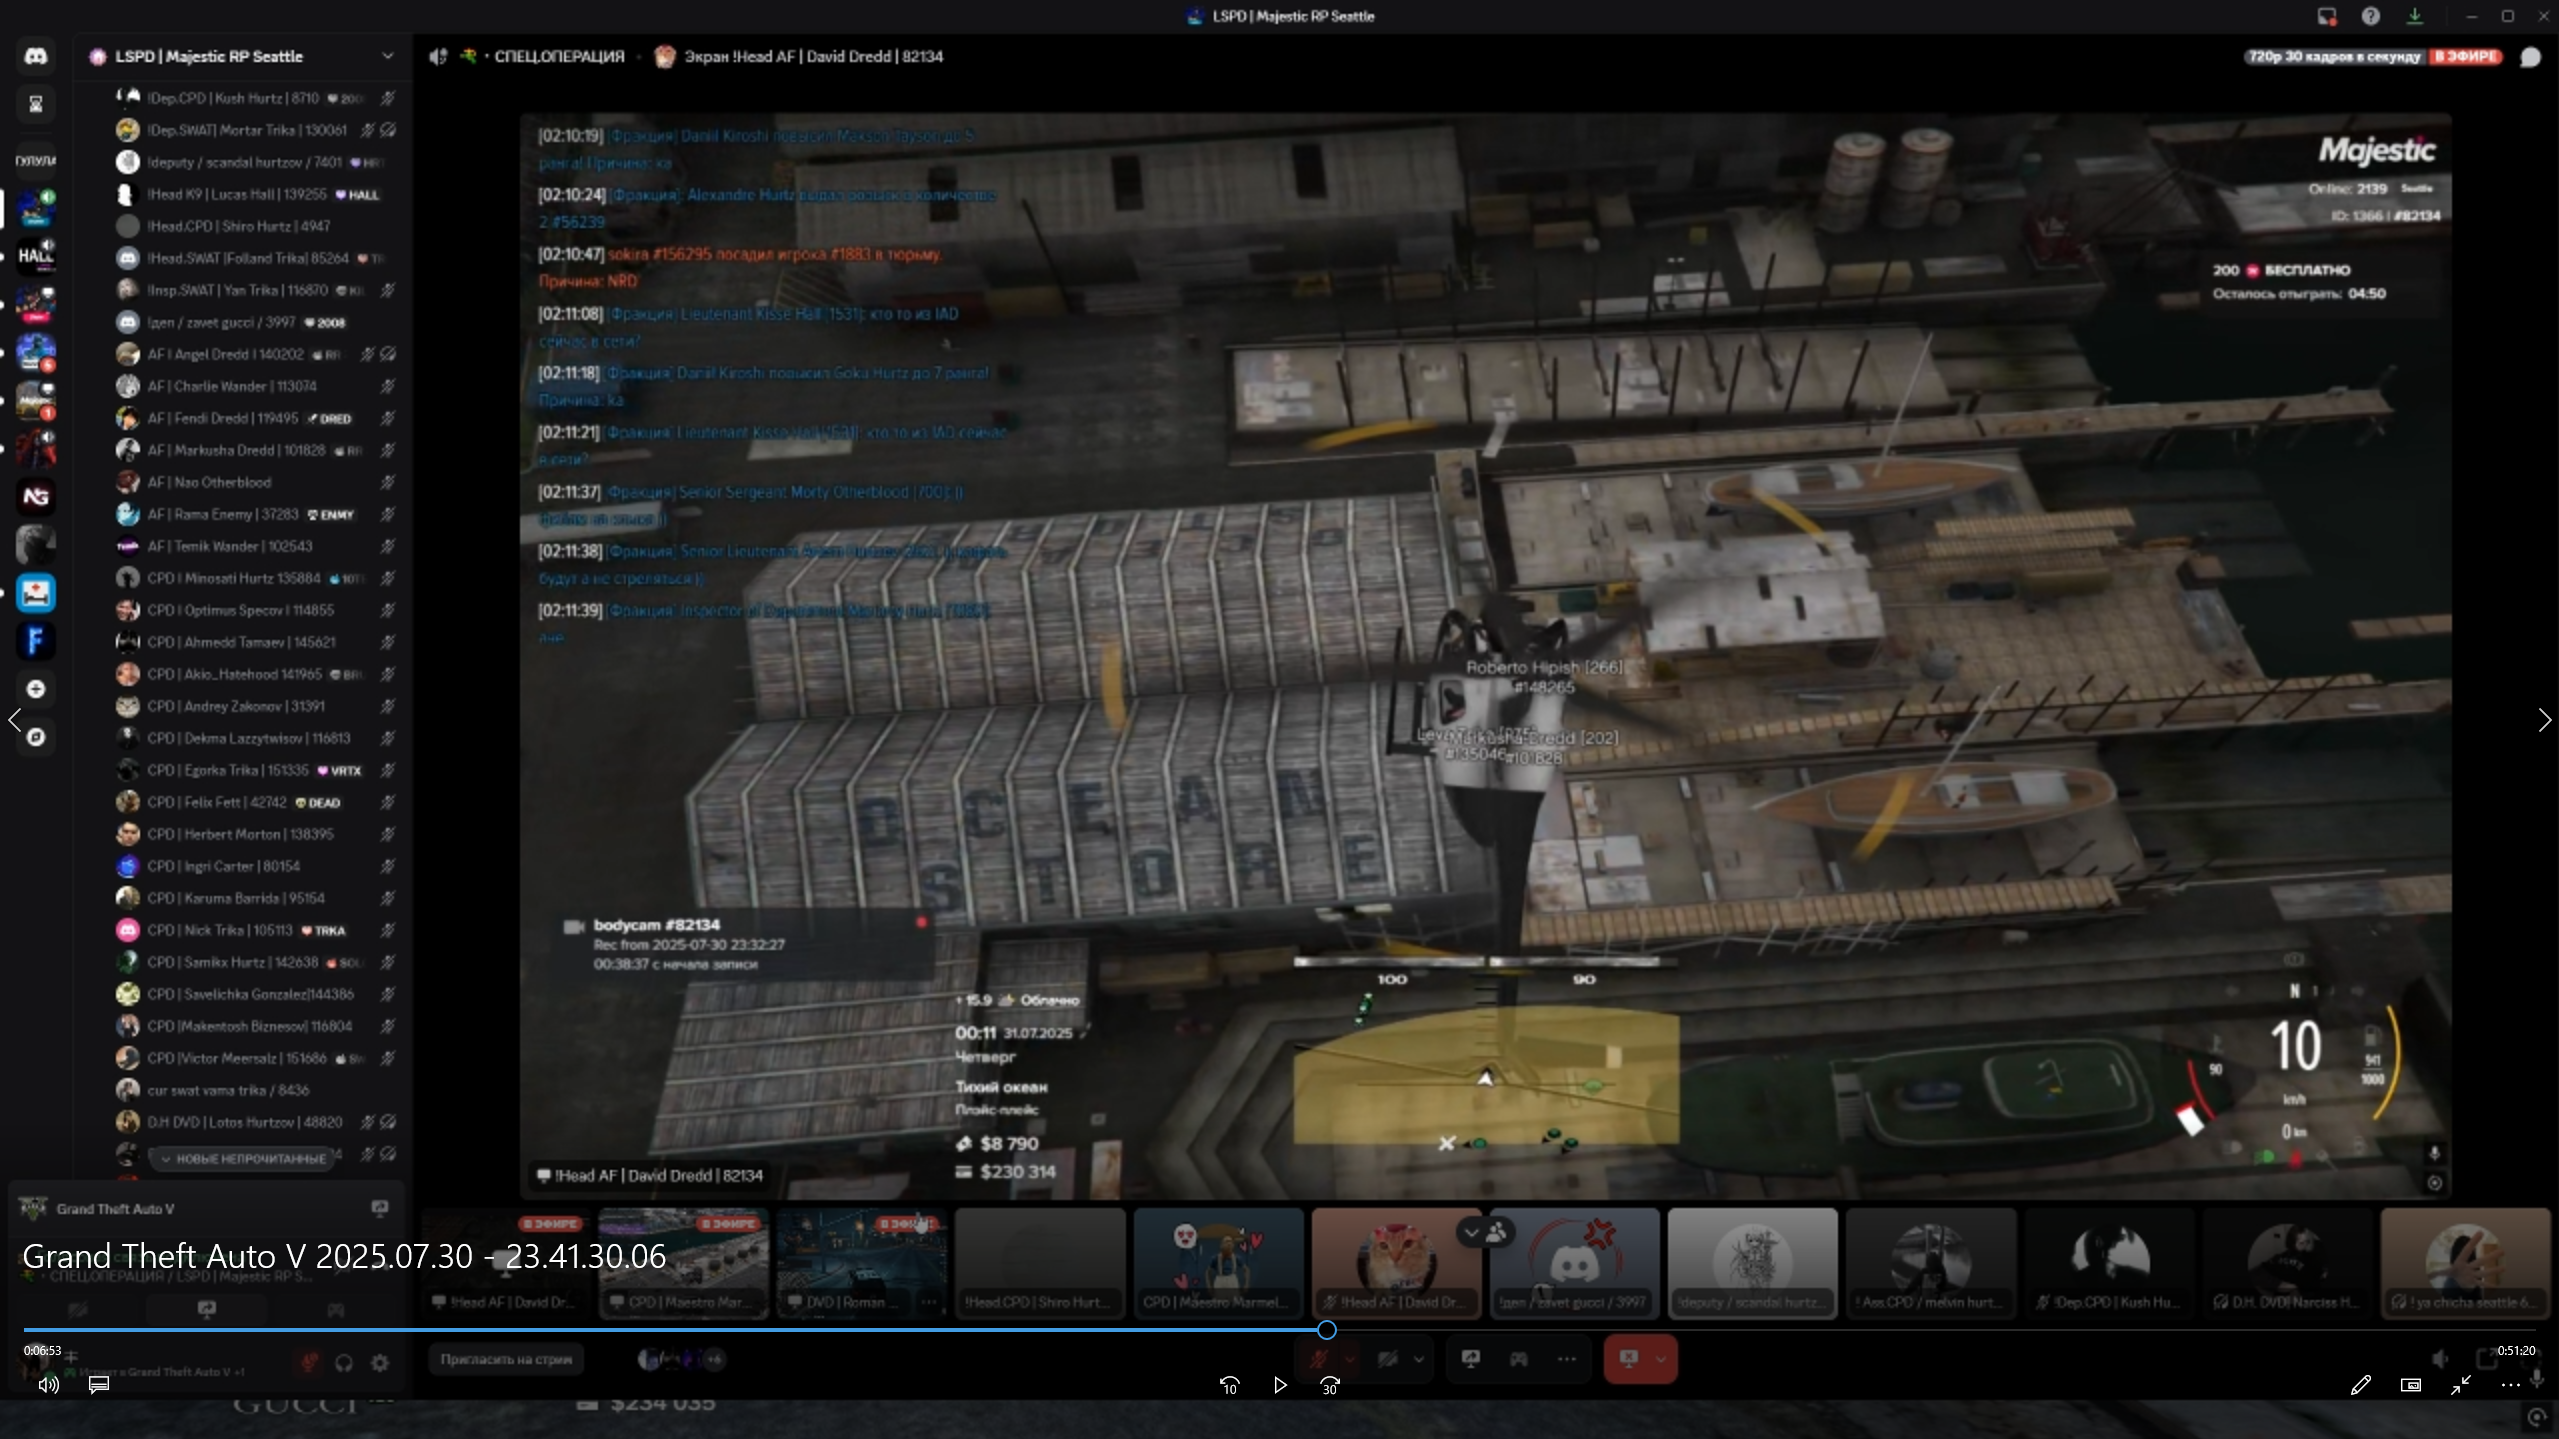Expand the LSPD | Majestic RP Seattle server menu
The height and width of the screenshot is (1439, 2559).
click(x=387, y=56)
